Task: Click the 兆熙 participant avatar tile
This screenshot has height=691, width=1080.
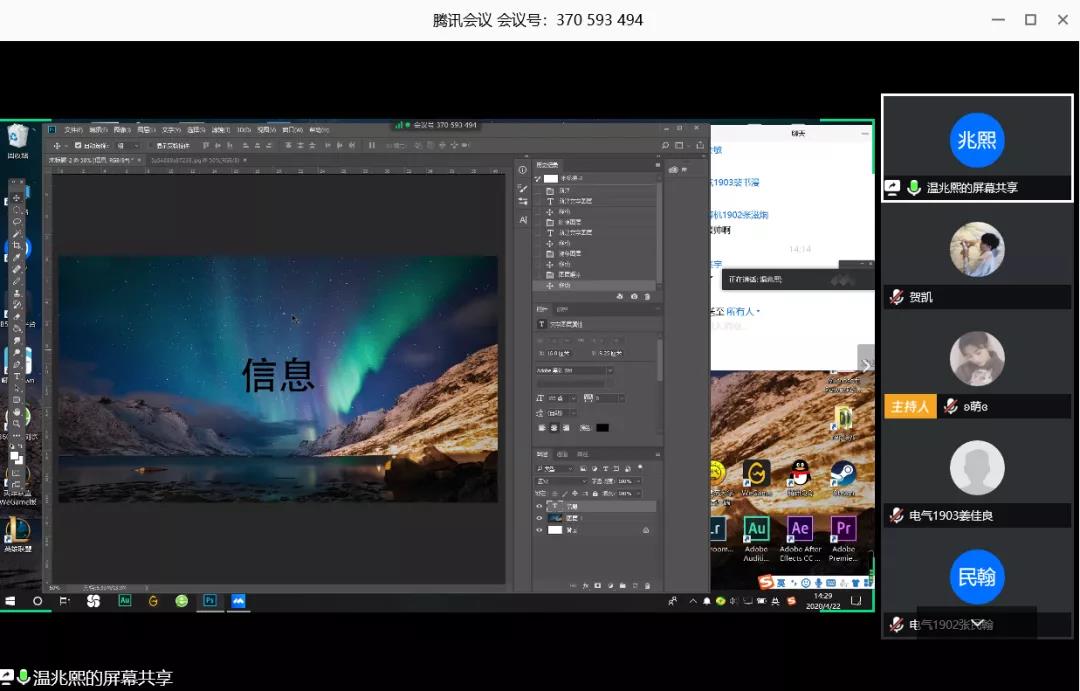Action: [x=976, y=140]
